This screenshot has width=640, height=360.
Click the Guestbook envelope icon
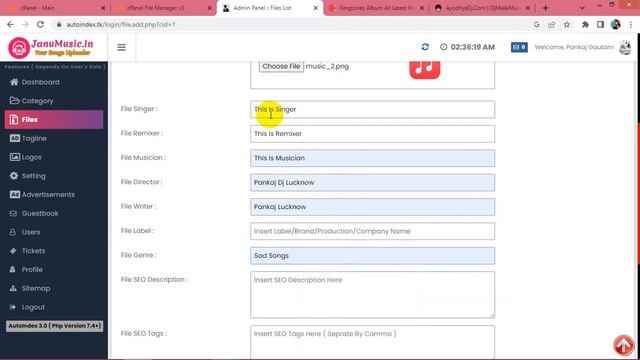point(13,213)
